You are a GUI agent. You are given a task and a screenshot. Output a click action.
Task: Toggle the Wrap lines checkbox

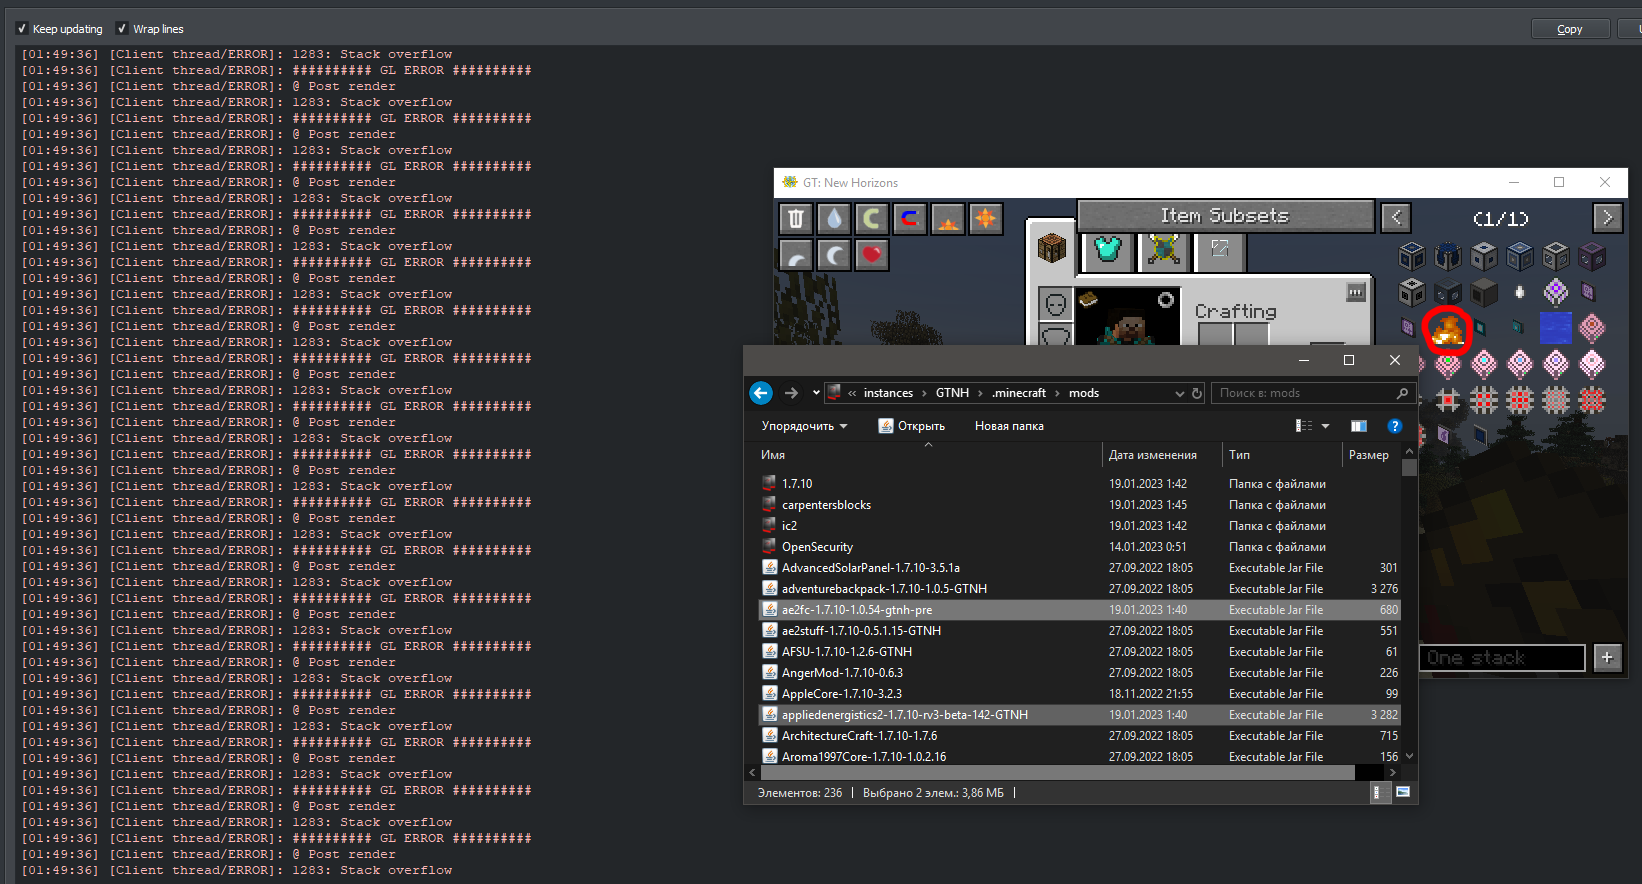coord(122,29)
